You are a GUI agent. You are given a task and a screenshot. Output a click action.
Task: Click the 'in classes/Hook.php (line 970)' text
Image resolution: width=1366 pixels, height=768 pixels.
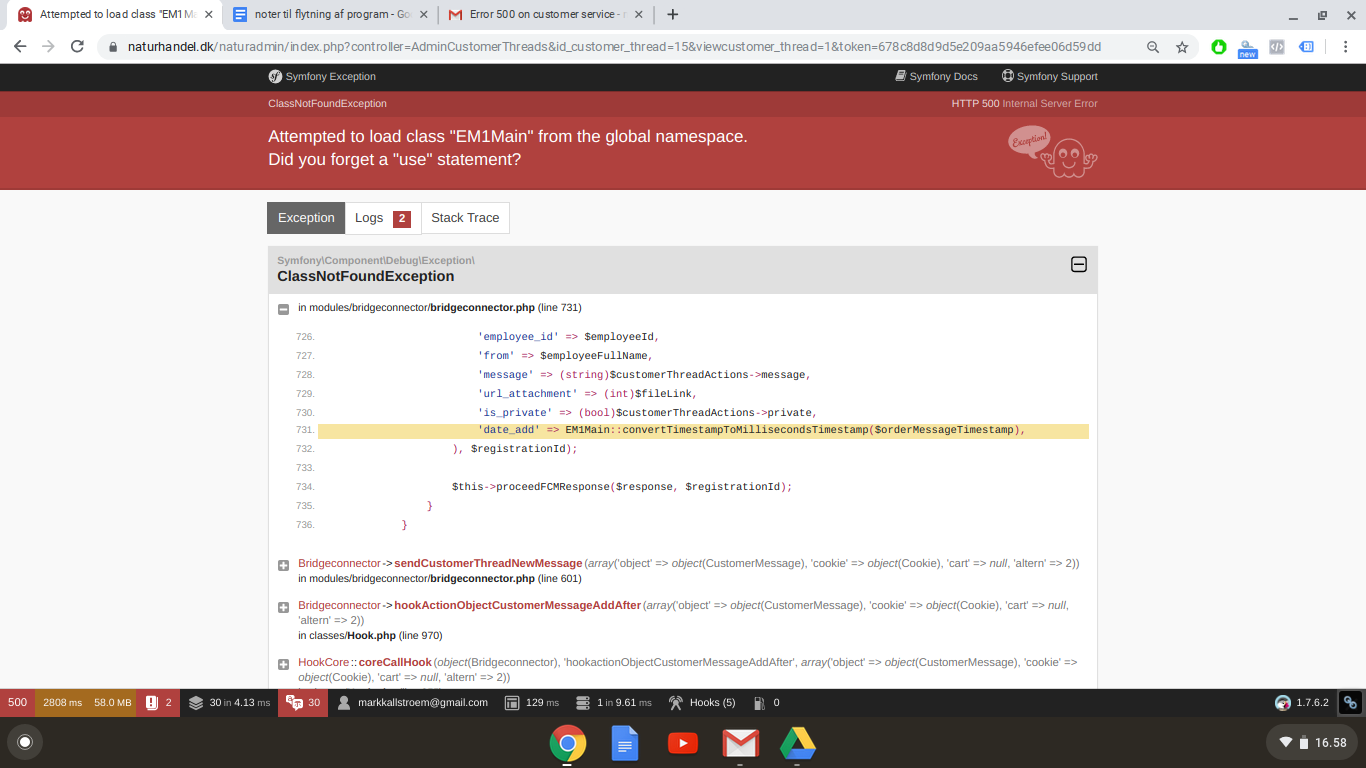click(370, 635)
